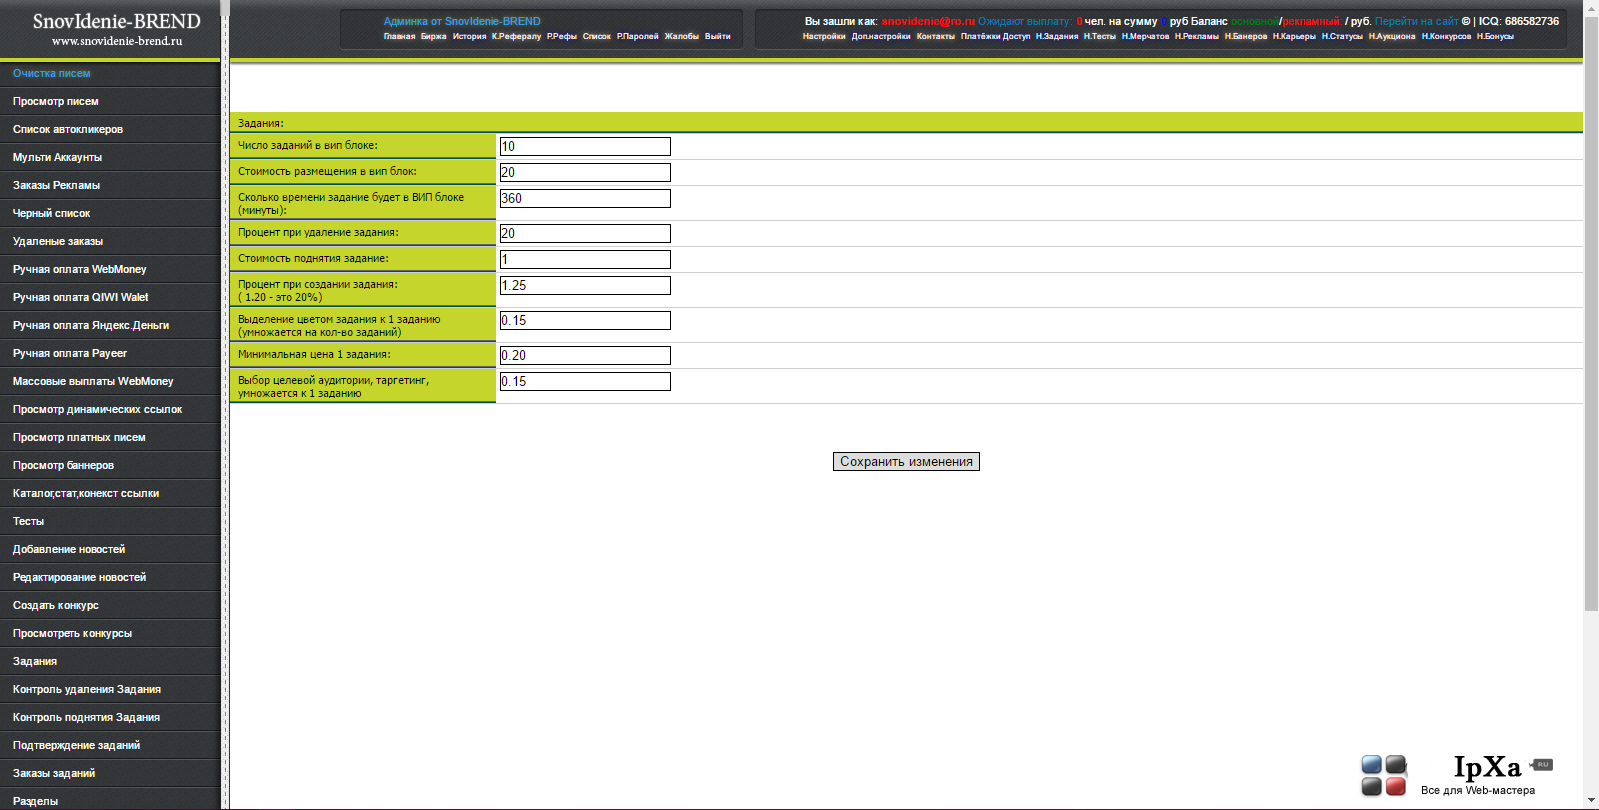Click the SnovIdenie-BREND site logo
This screenshot has height=810, width=1599.
[116, 29]
